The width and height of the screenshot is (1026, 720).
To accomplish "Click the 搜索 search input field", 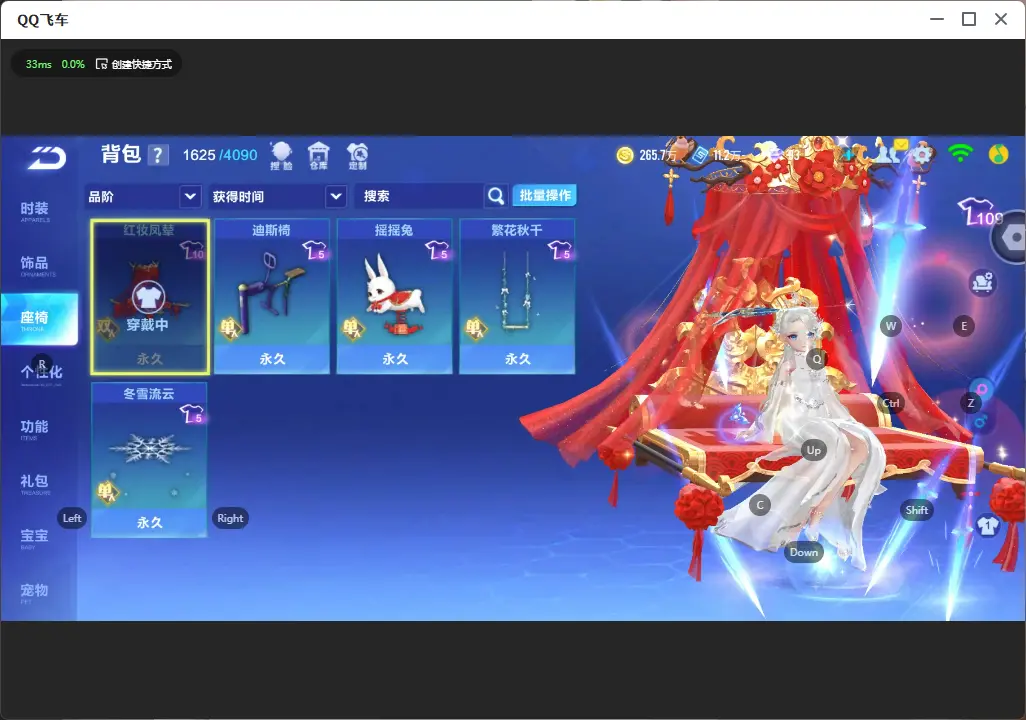I will click(420, 196).
